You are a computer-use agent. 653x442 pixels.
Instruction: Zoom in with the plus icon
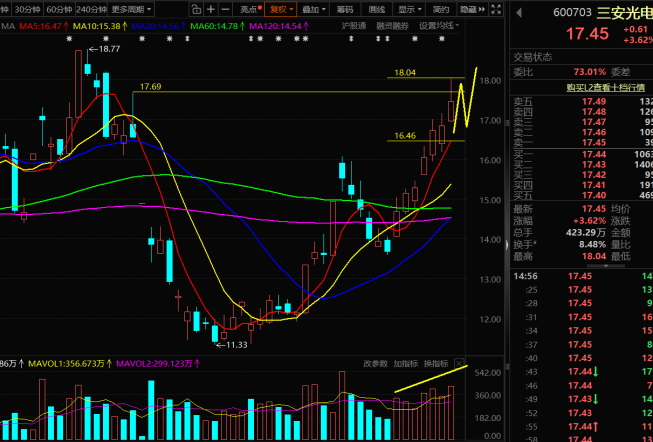211,9
